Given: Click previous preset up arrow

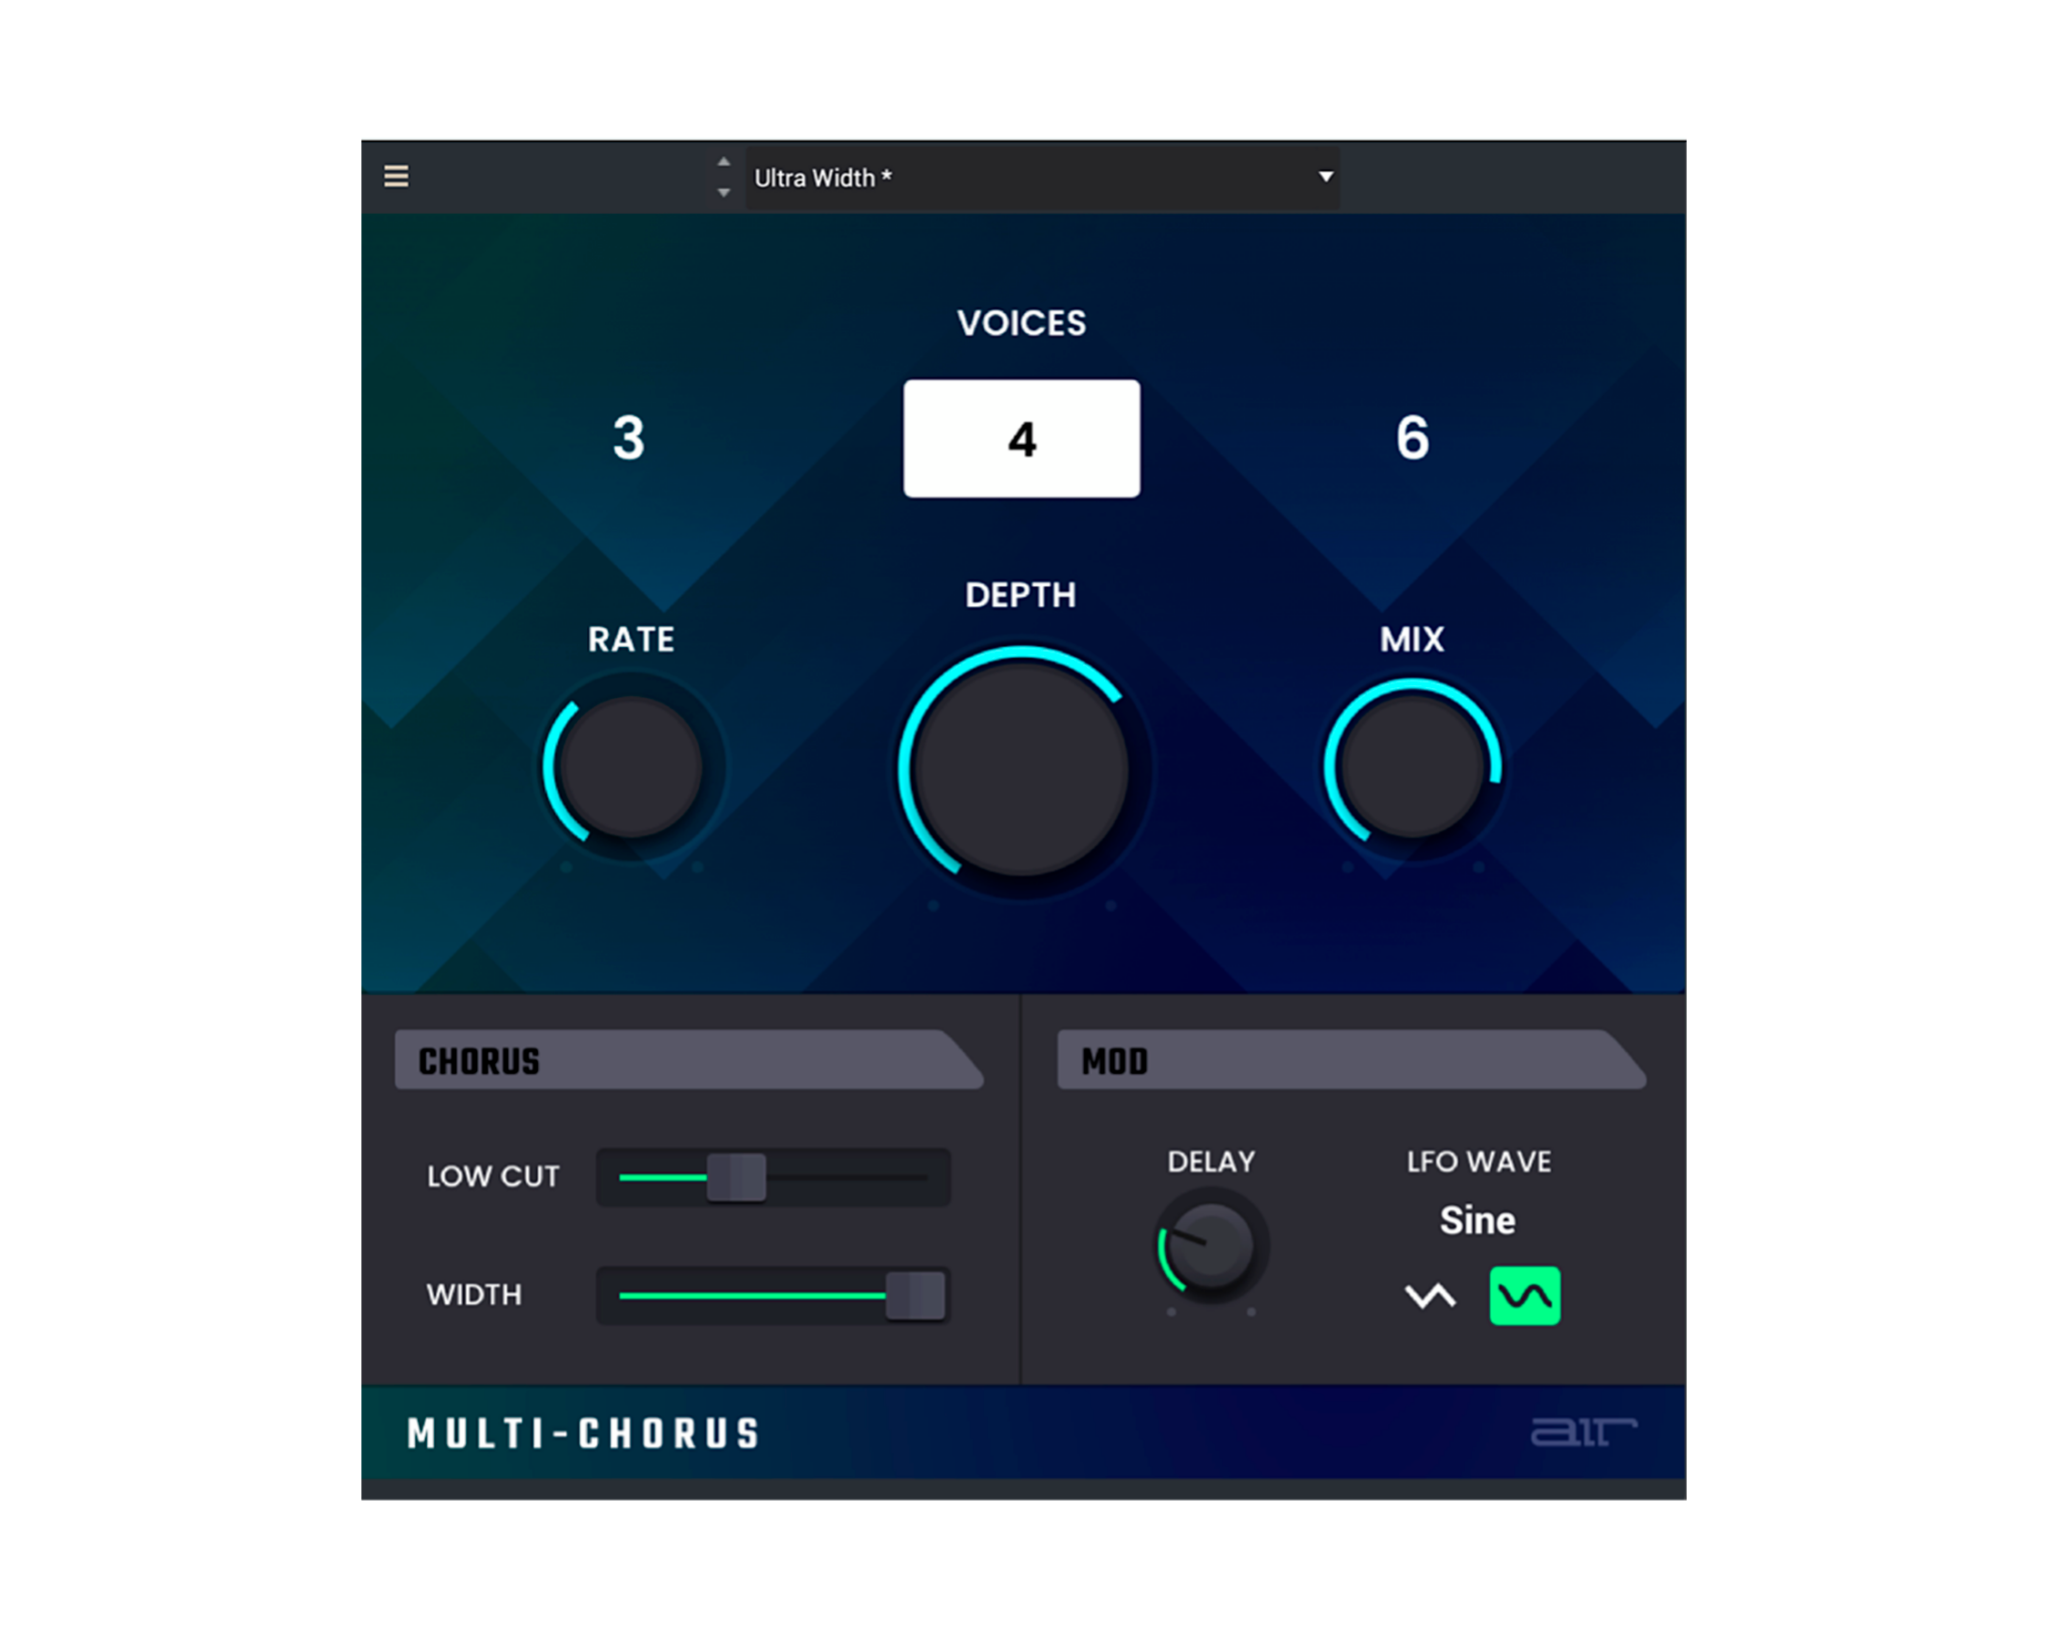Looking at the screenshot, I should (x=724, y=162).
